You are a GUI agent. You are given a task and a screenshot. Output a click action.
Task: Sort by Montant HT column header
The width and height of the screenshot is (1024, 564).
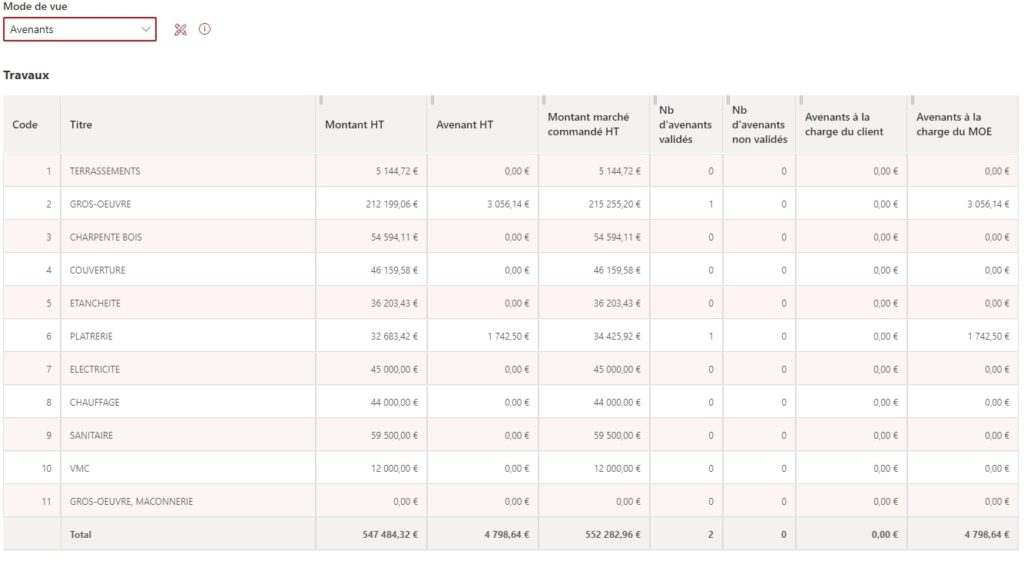click(x=355, y=125)
